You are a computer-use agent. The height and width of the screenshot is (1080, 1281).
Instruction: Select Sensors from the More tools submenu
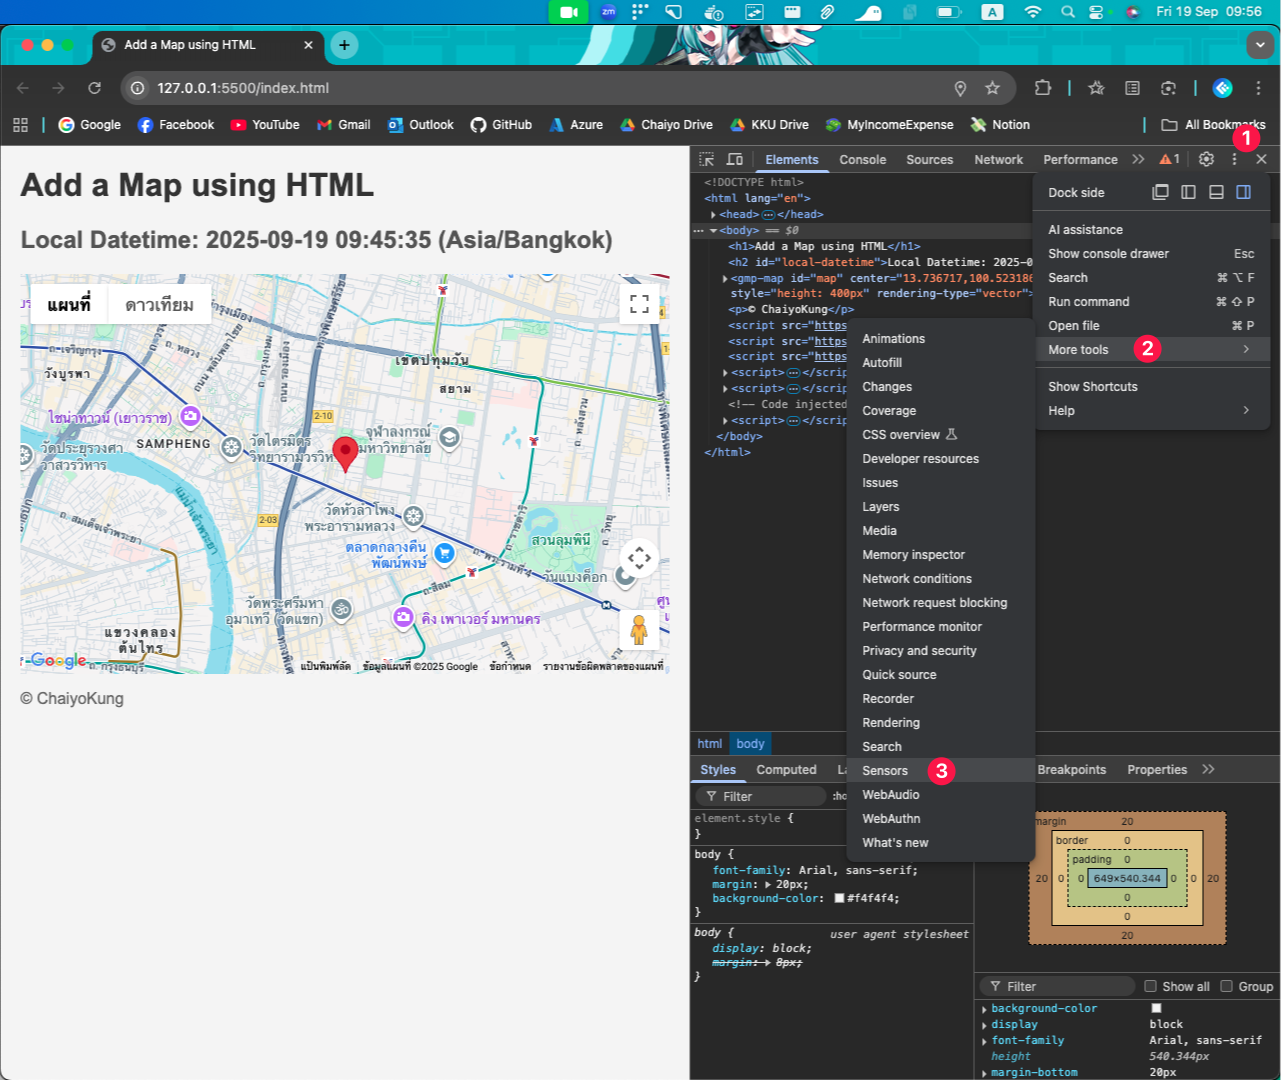pyautogui.click(x=884, y=771)
